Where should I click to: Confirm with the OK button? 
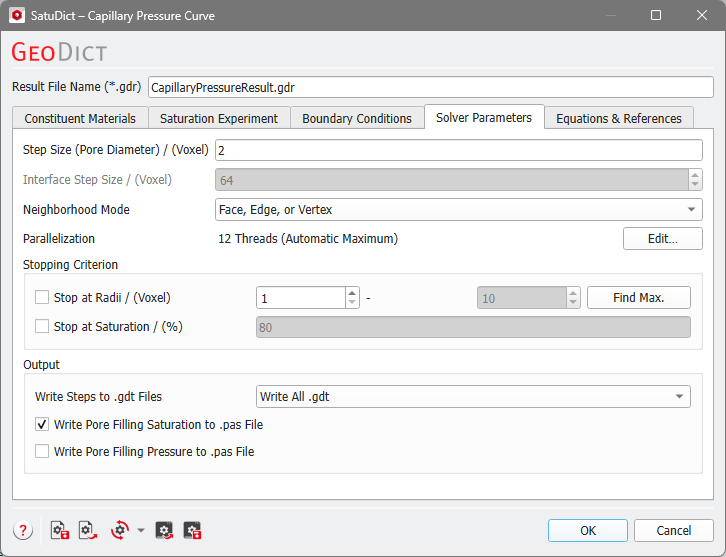tap(588, 530)
